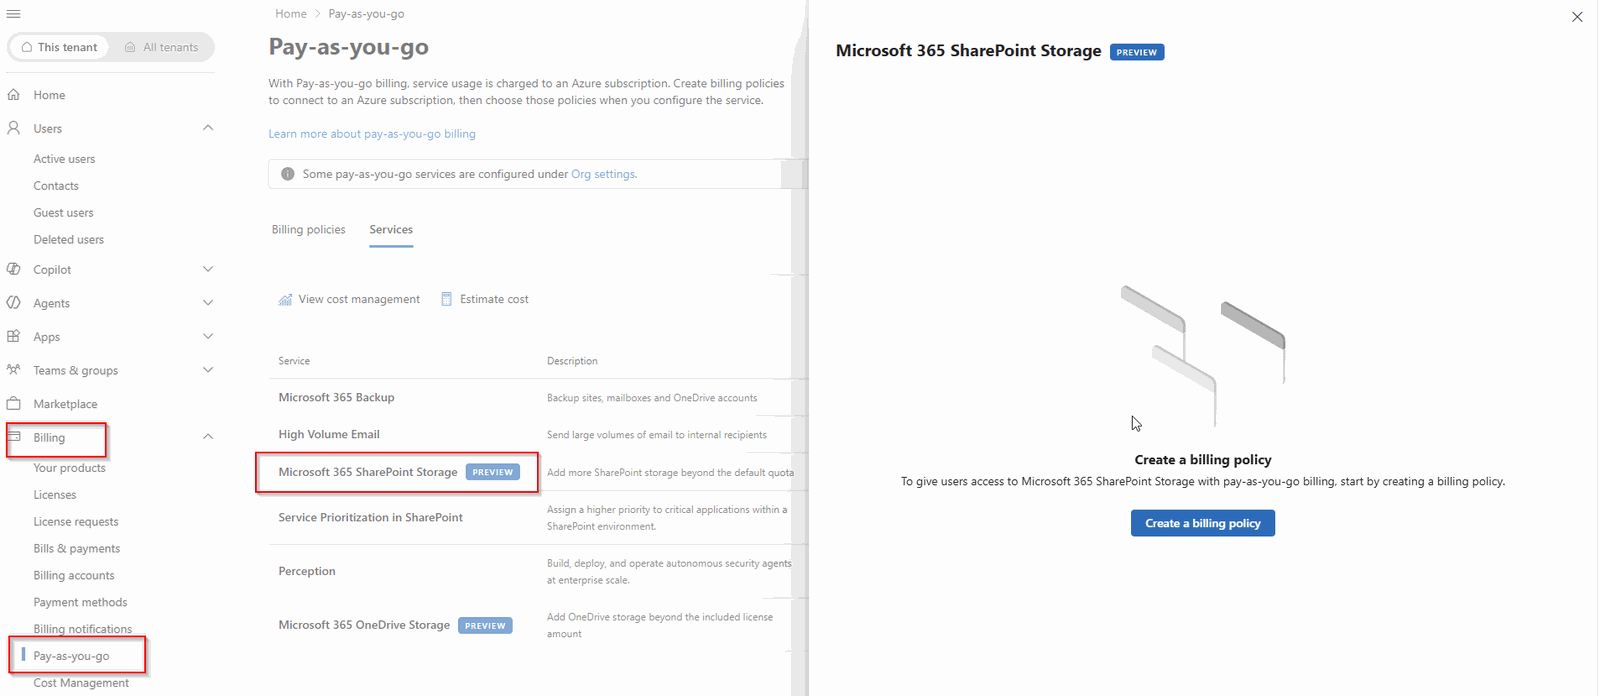
Task: Collapse the Users section chevron
Action: tap(208, 128)
